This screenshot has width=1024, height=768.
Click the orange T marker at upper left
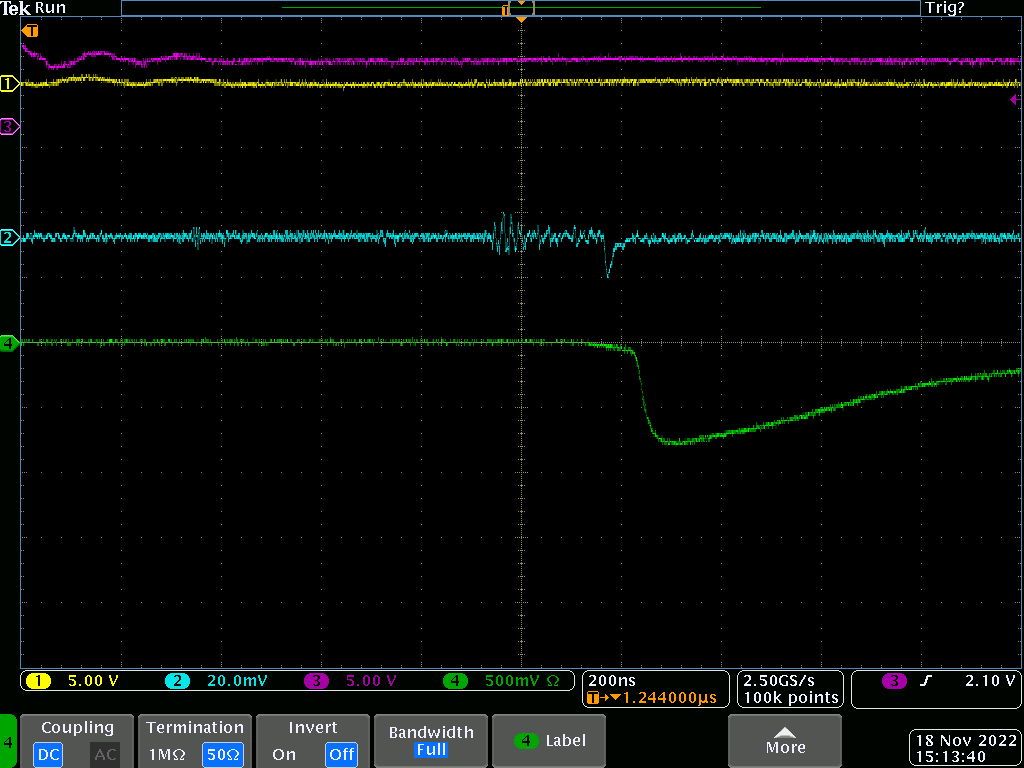(x=30, y=31)
